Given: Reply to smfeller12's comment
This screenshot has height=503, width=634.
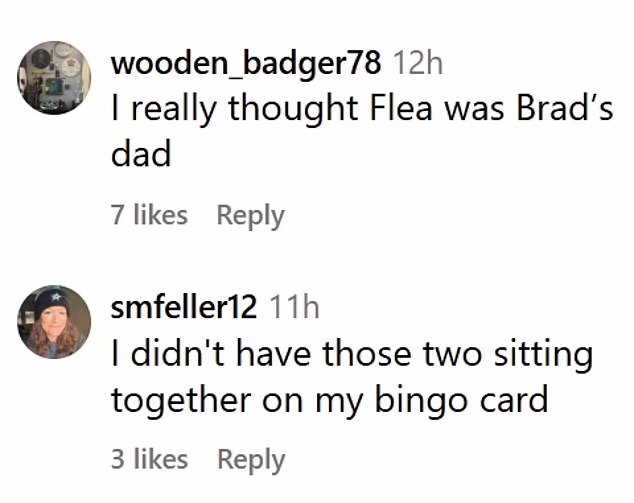Looking at the screenshot, I should click(x=251, y=459).
